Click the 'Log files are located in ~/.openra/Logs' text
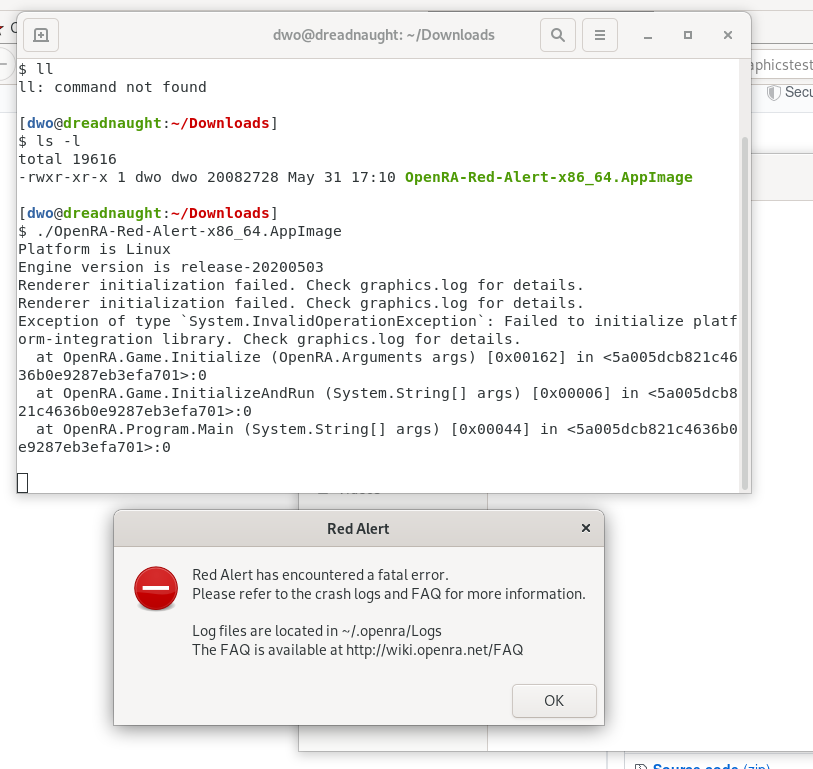 click(317, 631)
